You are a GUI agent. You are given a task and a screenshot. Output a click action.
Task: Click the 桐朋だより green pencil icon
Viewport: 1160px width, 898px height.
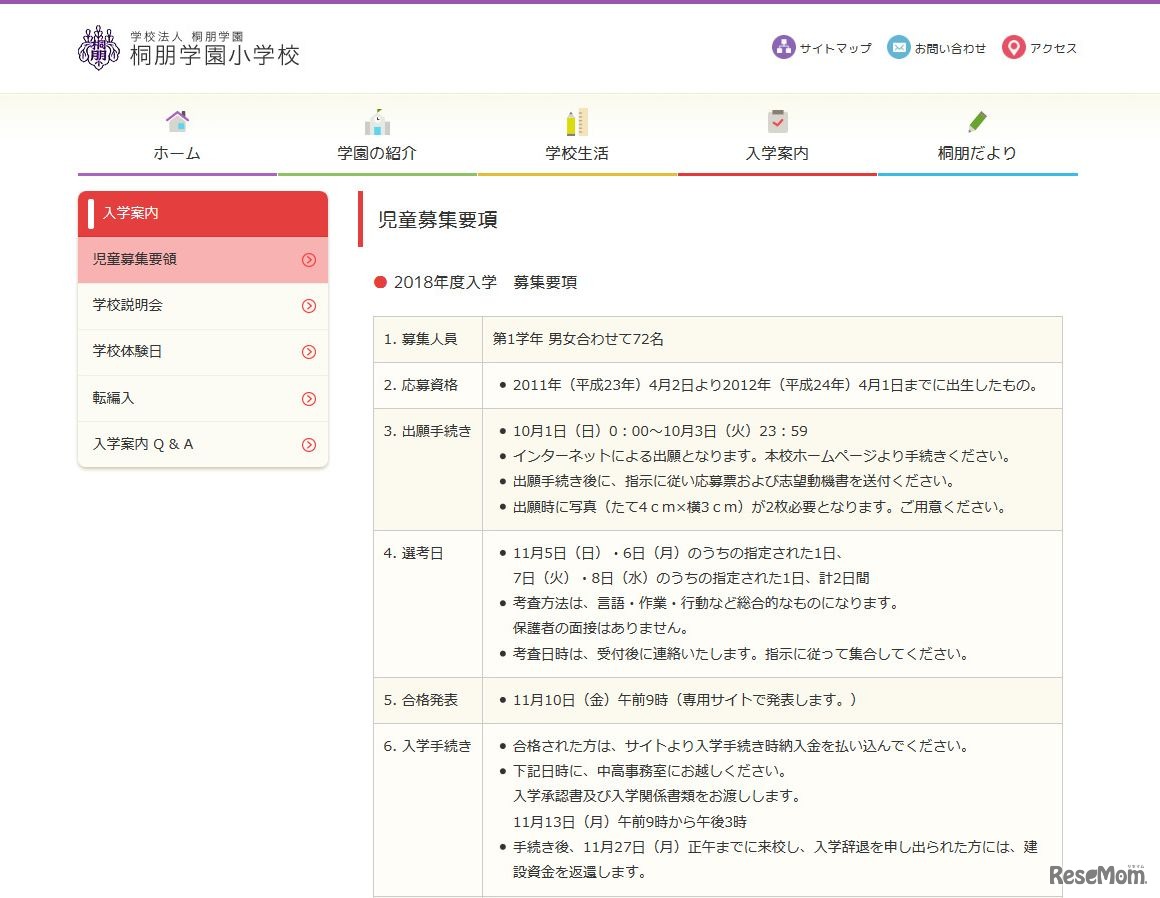click(x=977, y=121)
